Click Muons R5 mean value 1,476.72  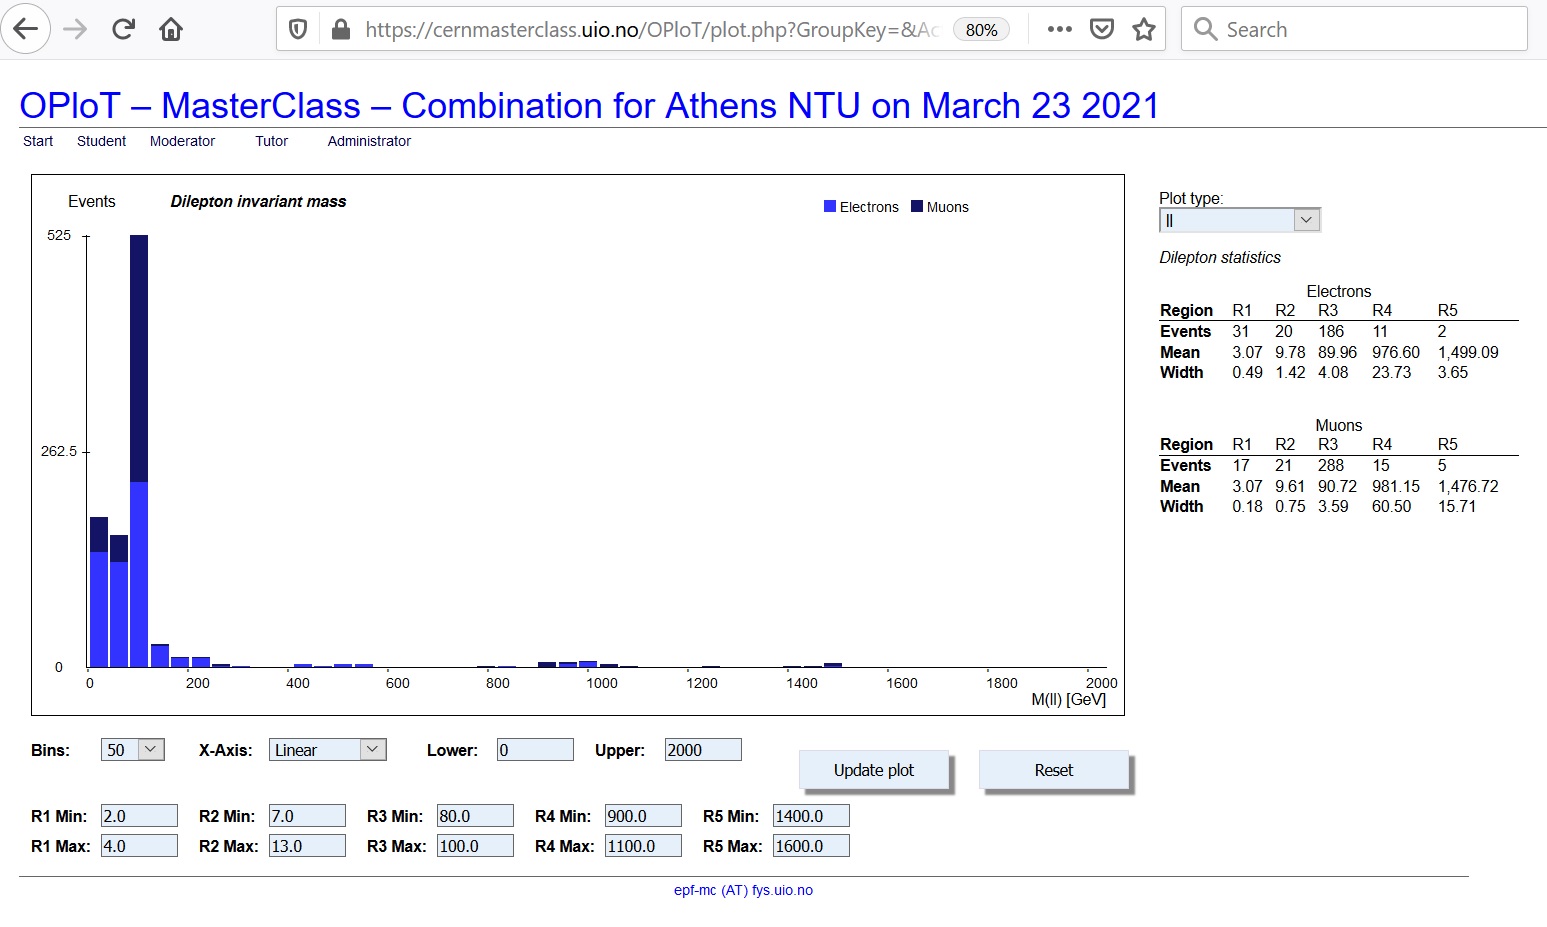tap(1468, 486)
